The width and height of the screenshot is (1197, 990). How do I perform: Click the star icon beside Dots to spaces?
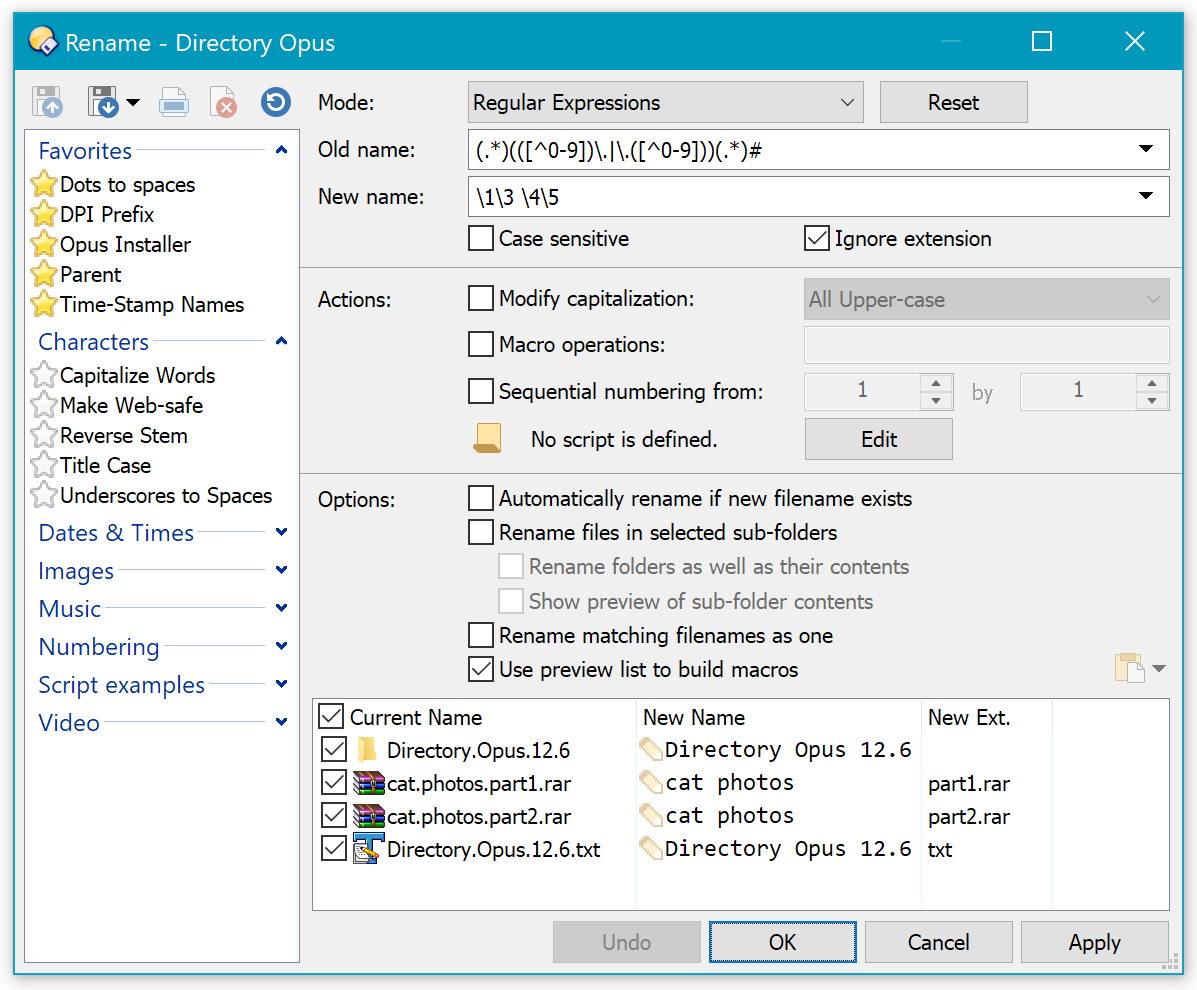tap(44, 184)
